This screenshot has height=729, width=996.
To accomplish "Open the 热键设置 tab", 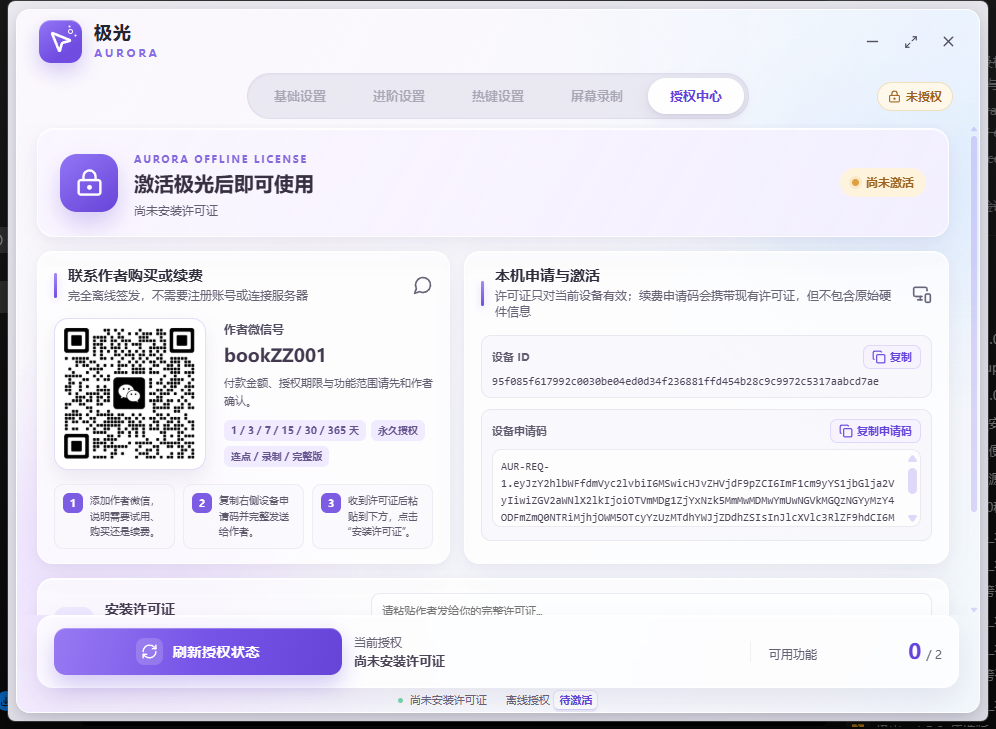I will (x=498, y=97).
